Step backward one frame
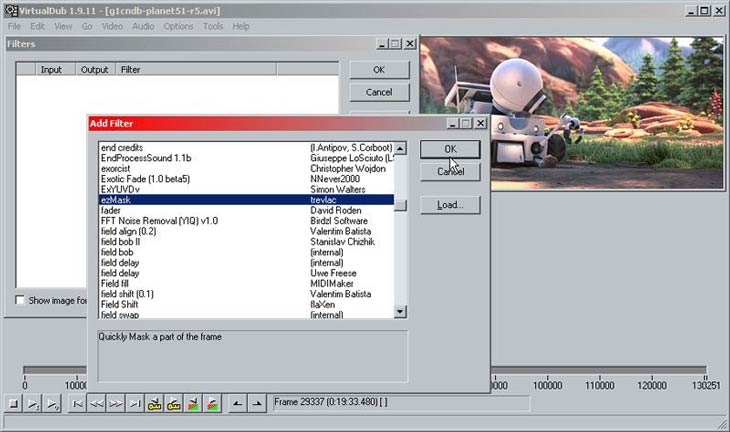 [97, 403]
